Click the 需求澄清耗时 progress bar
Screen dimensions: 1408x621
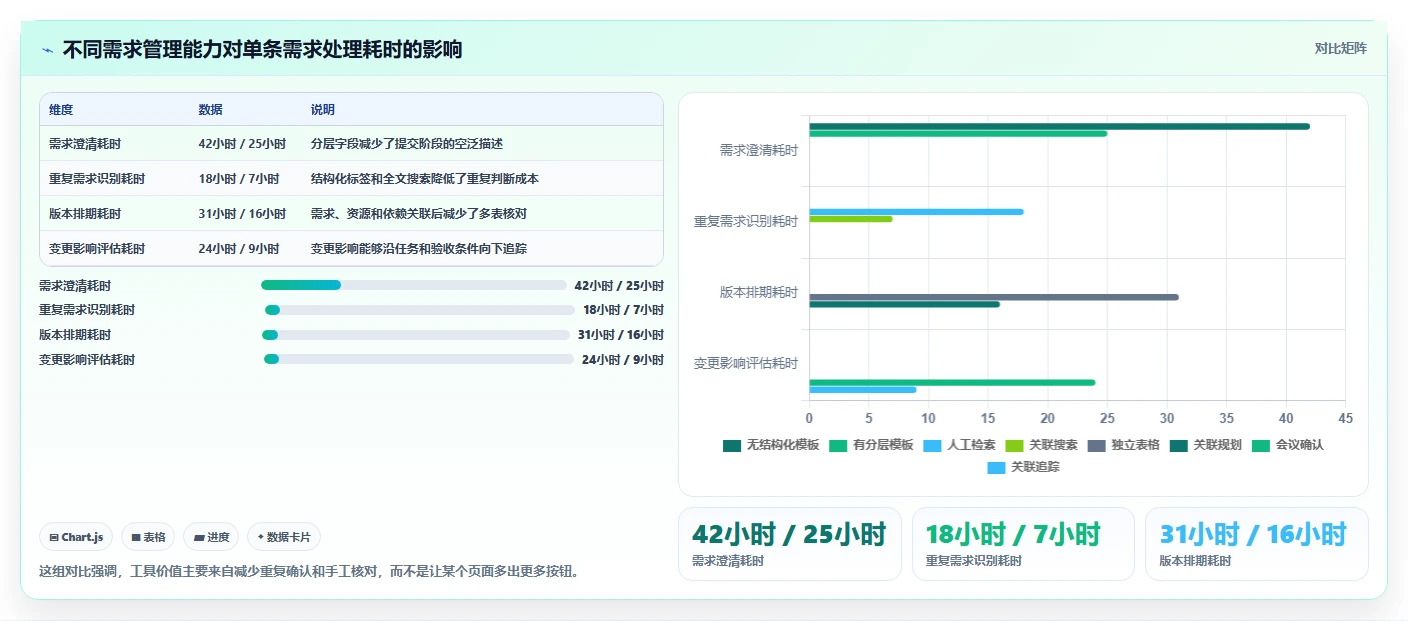[x=414, y=285]
